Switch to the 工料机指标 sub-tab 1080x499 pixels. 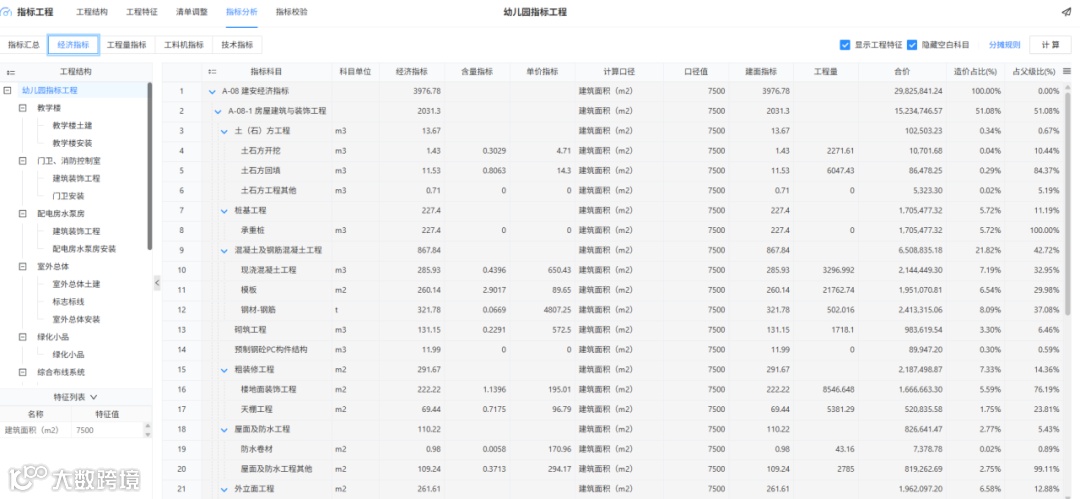[184, 45]
